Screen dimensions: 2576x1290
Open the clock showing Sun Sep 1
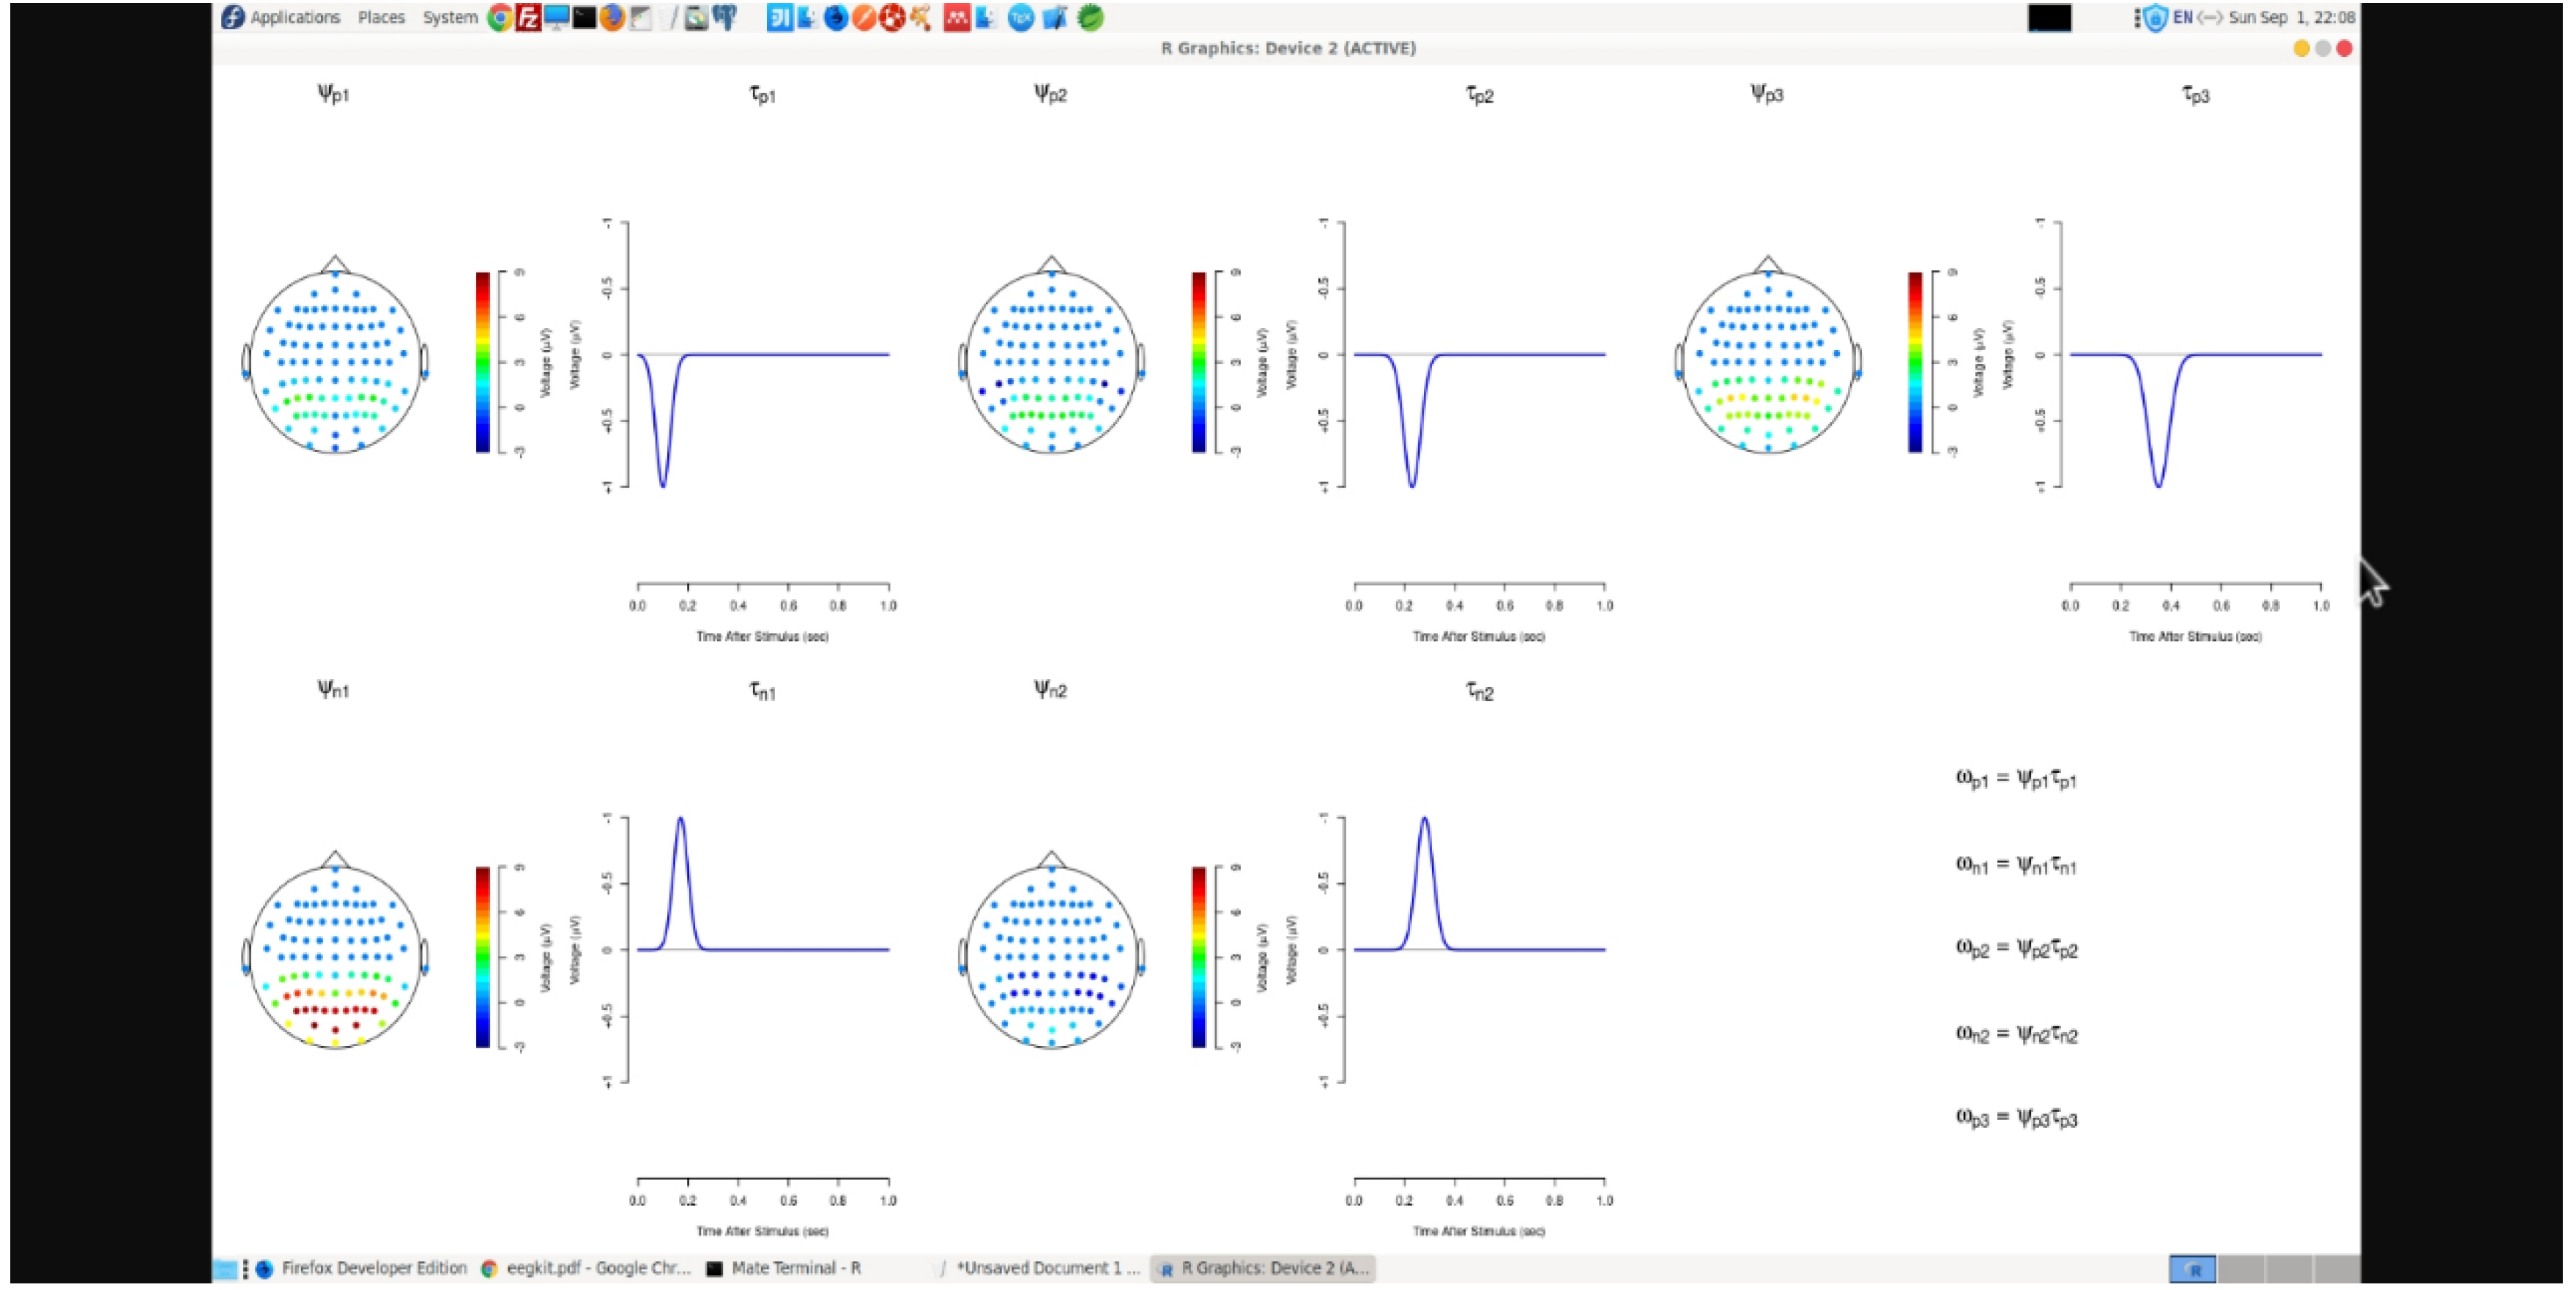pos(2291,18)
